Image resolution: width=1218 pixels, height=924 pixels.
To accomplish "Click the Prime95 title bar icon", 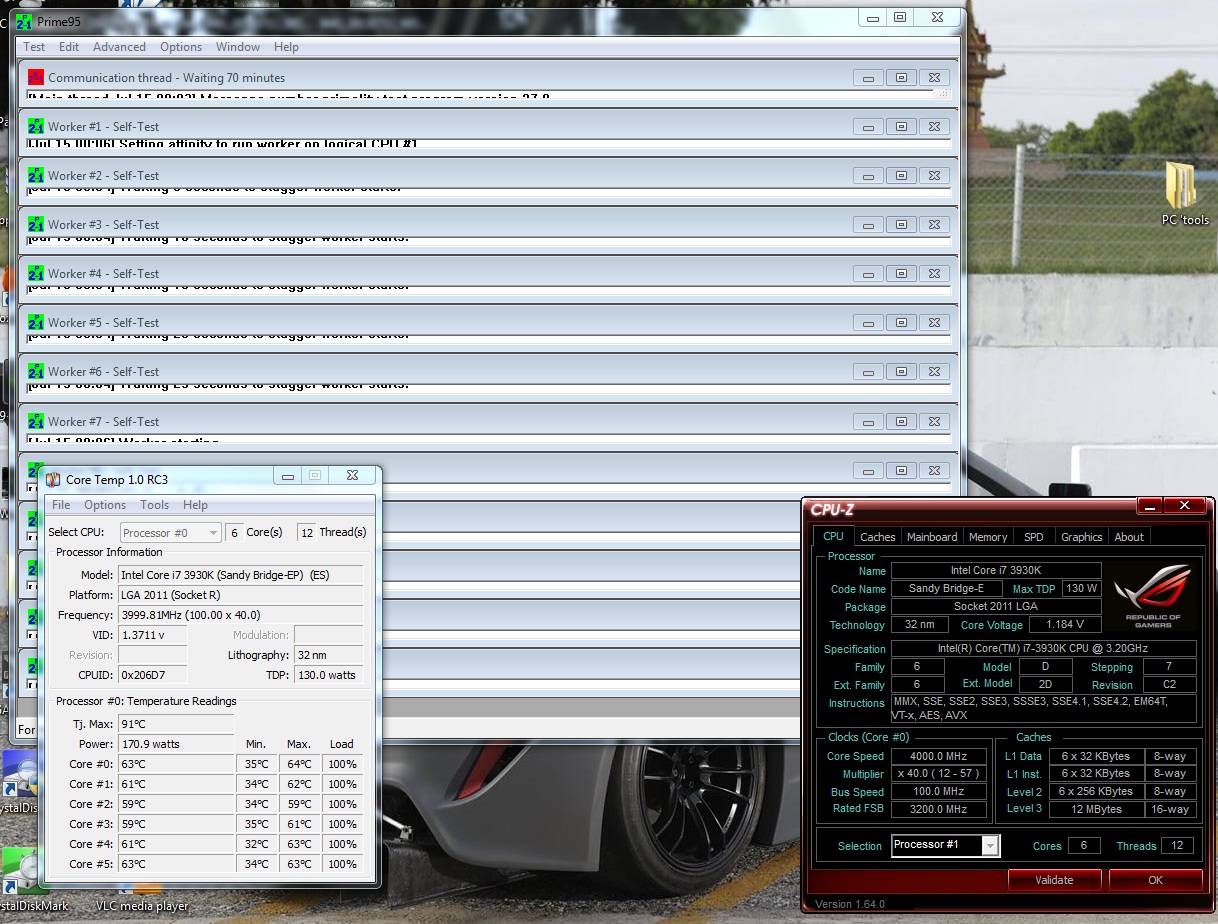I will tap(24, 22).
